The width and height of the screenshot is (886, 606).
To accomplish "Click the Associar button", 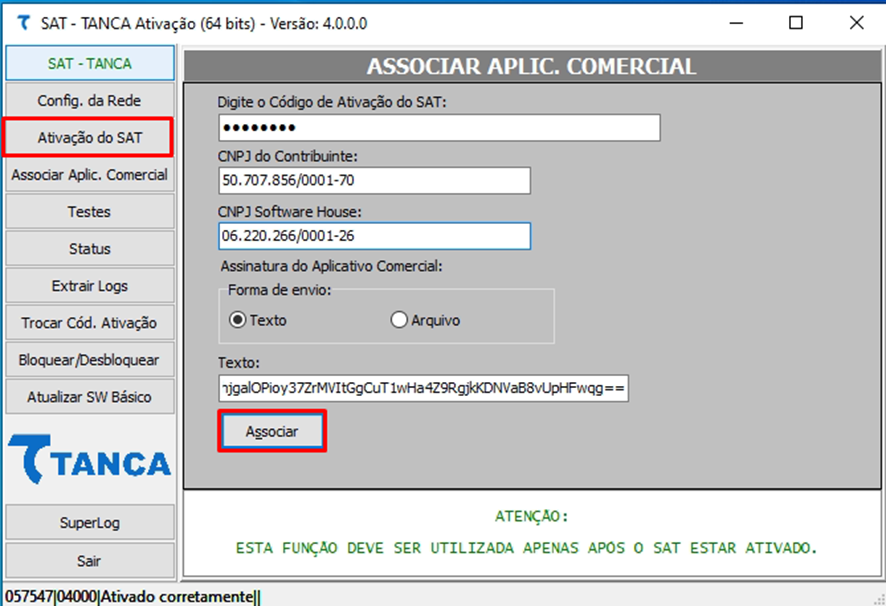I will 272,432.
